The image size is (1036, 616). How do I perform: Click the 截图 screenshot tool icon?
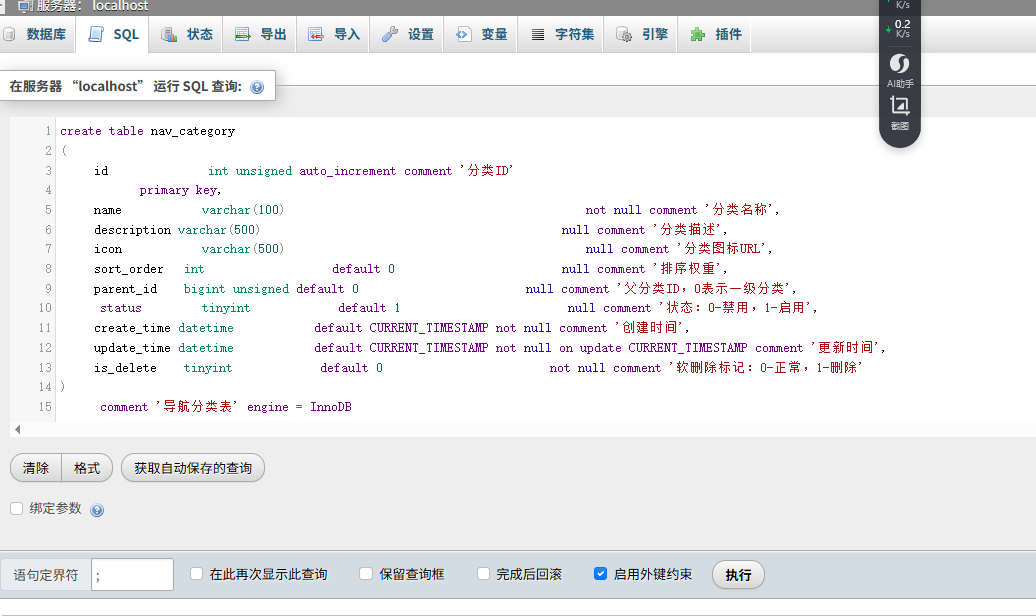(x=899, y=106)
